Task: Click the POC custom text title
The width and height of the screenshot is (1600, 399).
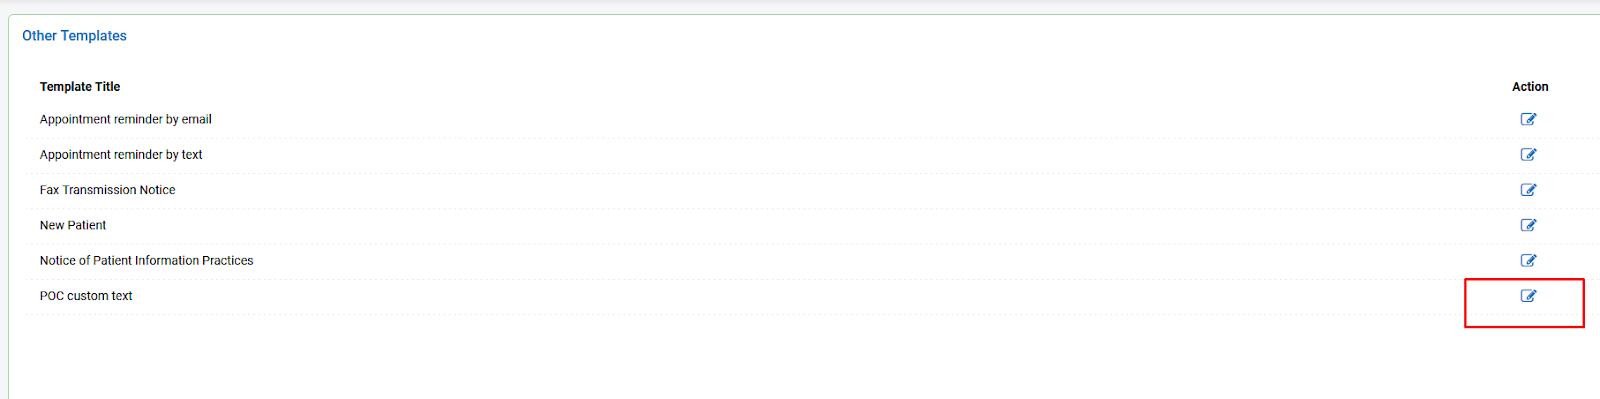Action: click(x=86, y=296)
